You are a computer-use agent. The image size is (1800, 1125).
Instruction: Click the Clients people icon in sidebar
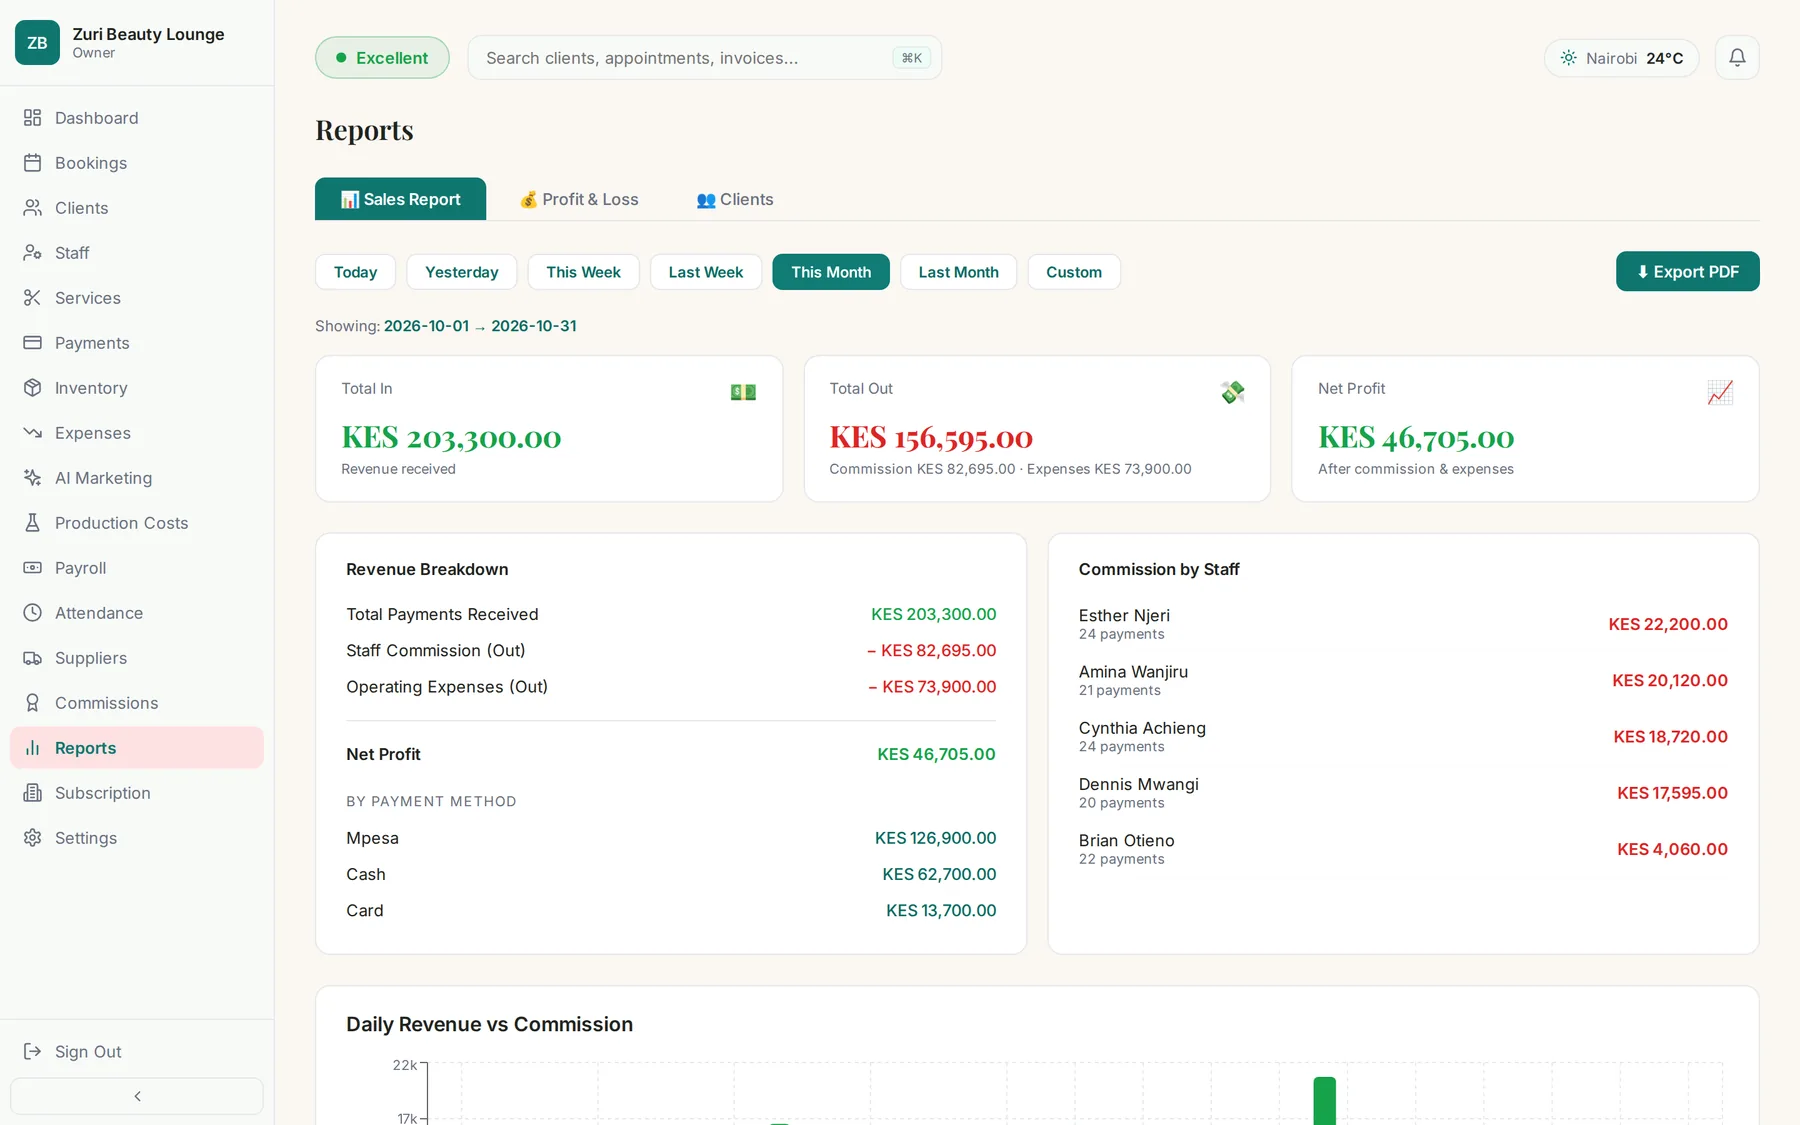pyautogui.click(x=33, y=208)
